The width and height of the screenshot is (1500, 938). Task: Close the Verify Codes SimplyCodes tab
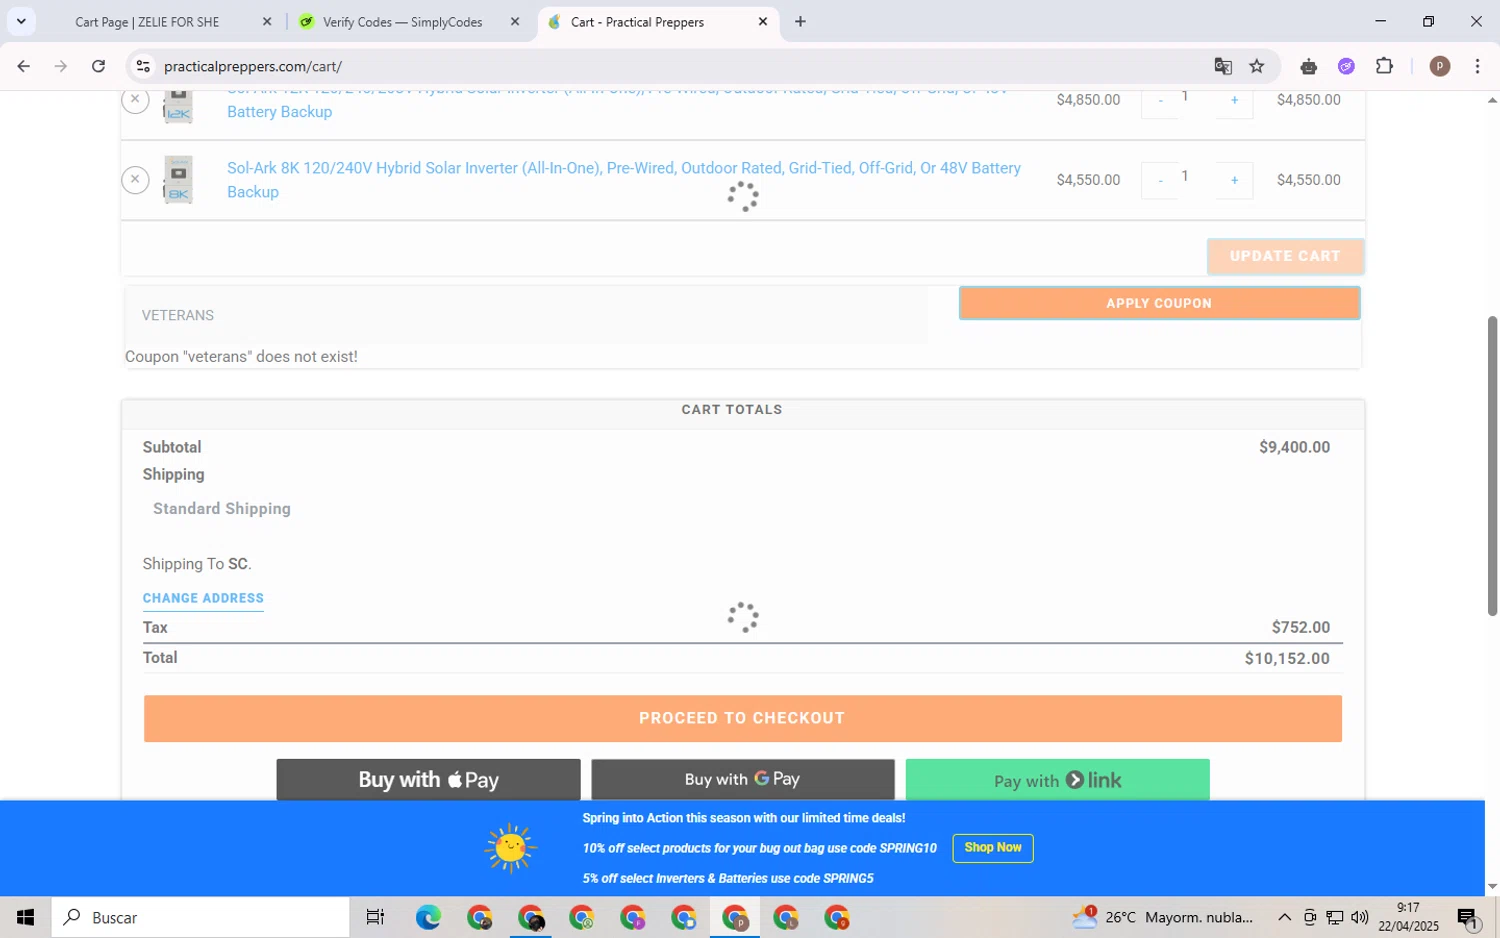[x=515, y=22]
